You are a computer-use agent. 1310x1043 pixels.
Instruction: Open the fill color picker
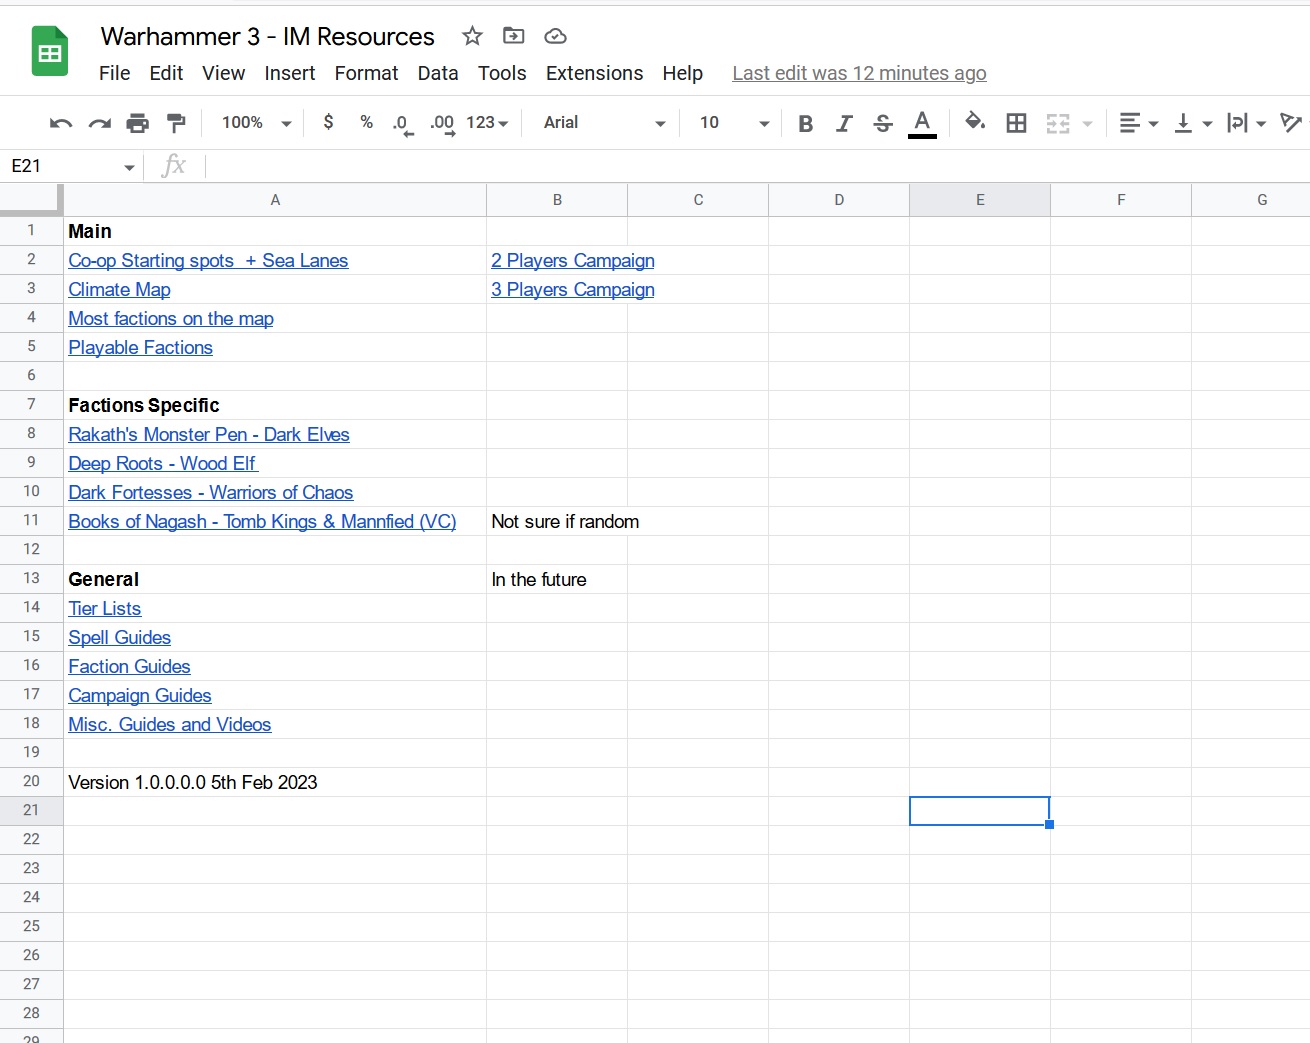click(x=975, y=122)
